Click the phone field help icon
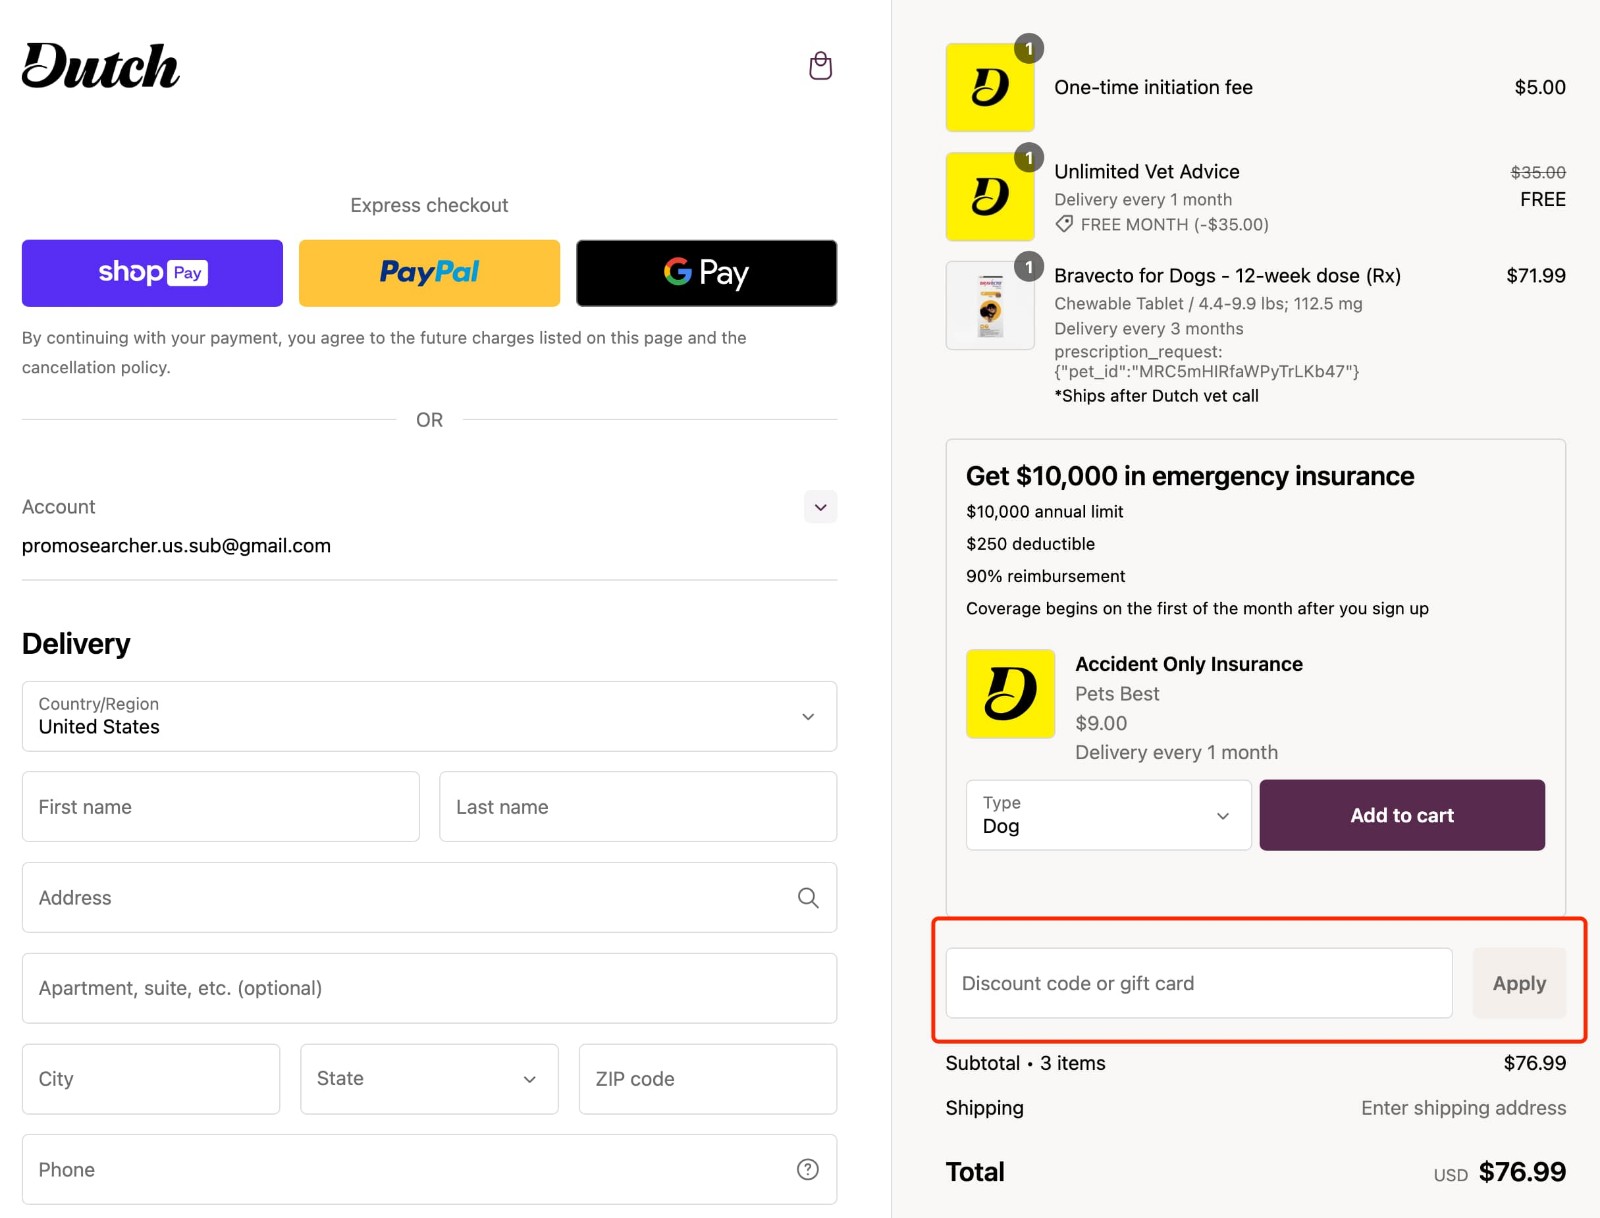The width and height of the screenshot is (1600, 1218). click(x=806, y=1169)
